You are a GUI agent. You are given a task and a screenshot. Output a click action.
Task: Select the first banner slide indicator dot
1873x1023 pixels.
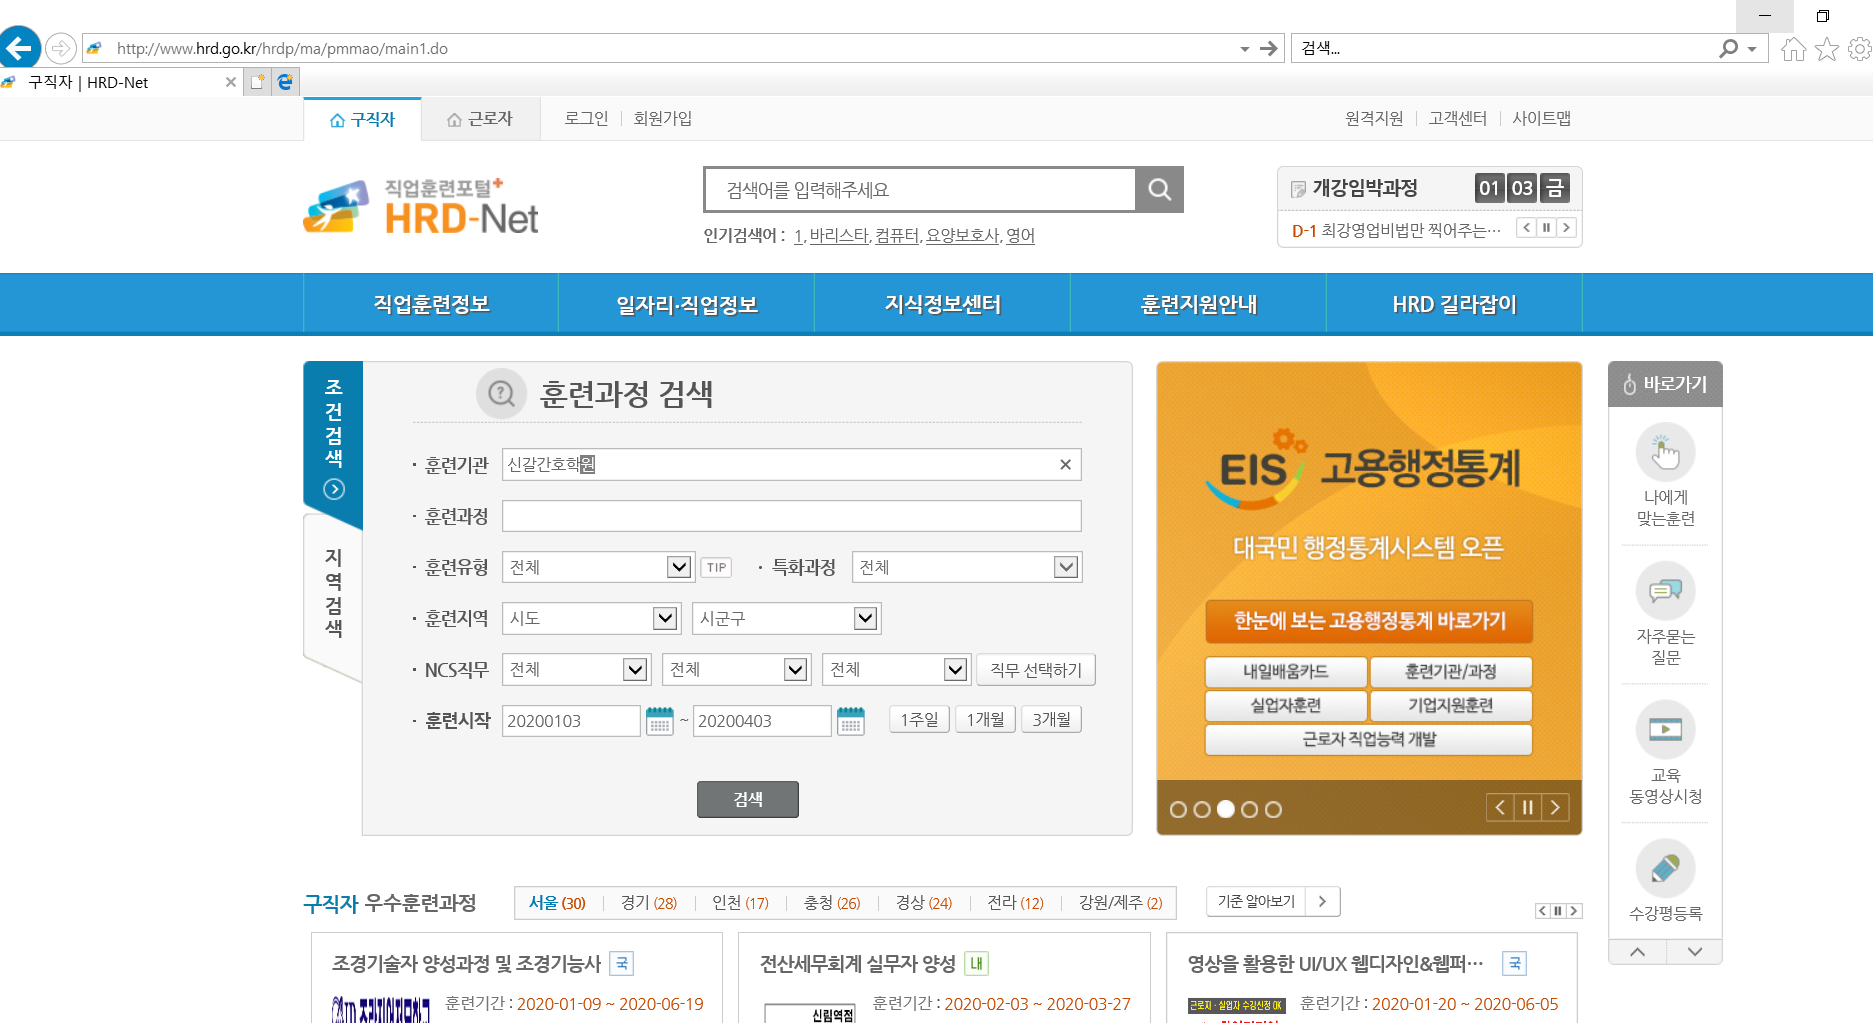tap(1178, 810)
